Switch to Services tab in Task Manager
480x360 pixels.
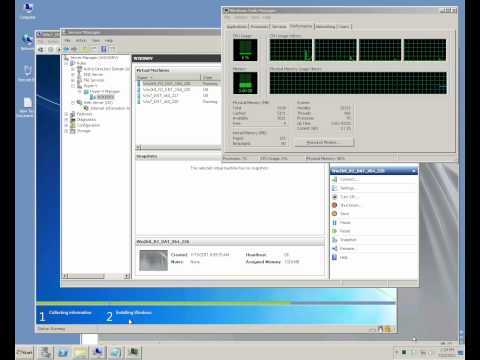coord(279,27)
